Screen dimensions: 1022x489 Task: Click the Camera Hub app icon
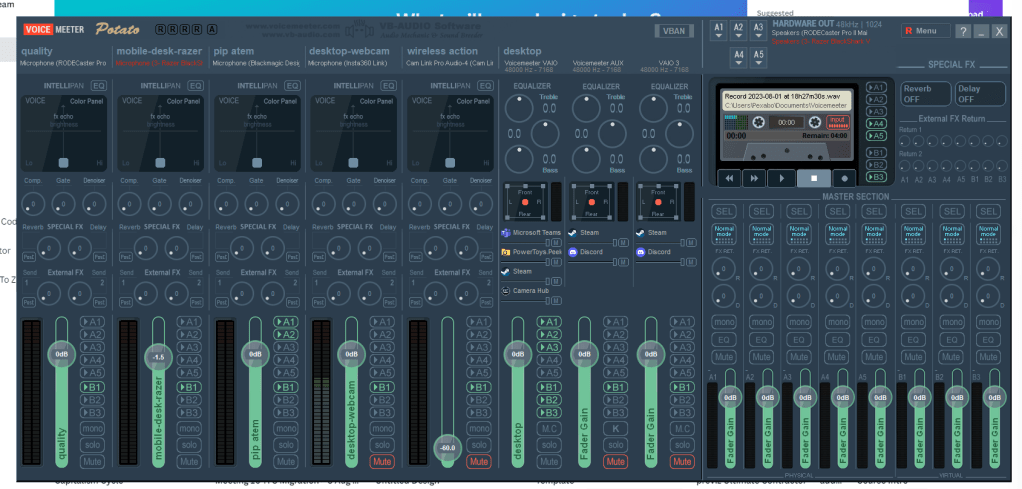tap(506, 291)
